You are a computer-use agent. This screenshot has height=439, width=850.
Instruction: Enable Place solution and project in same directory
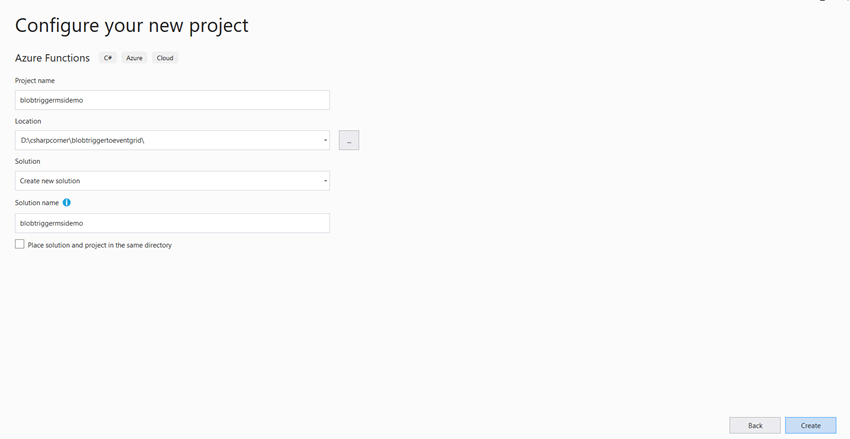pyautogui.click(x=20, y=244)
